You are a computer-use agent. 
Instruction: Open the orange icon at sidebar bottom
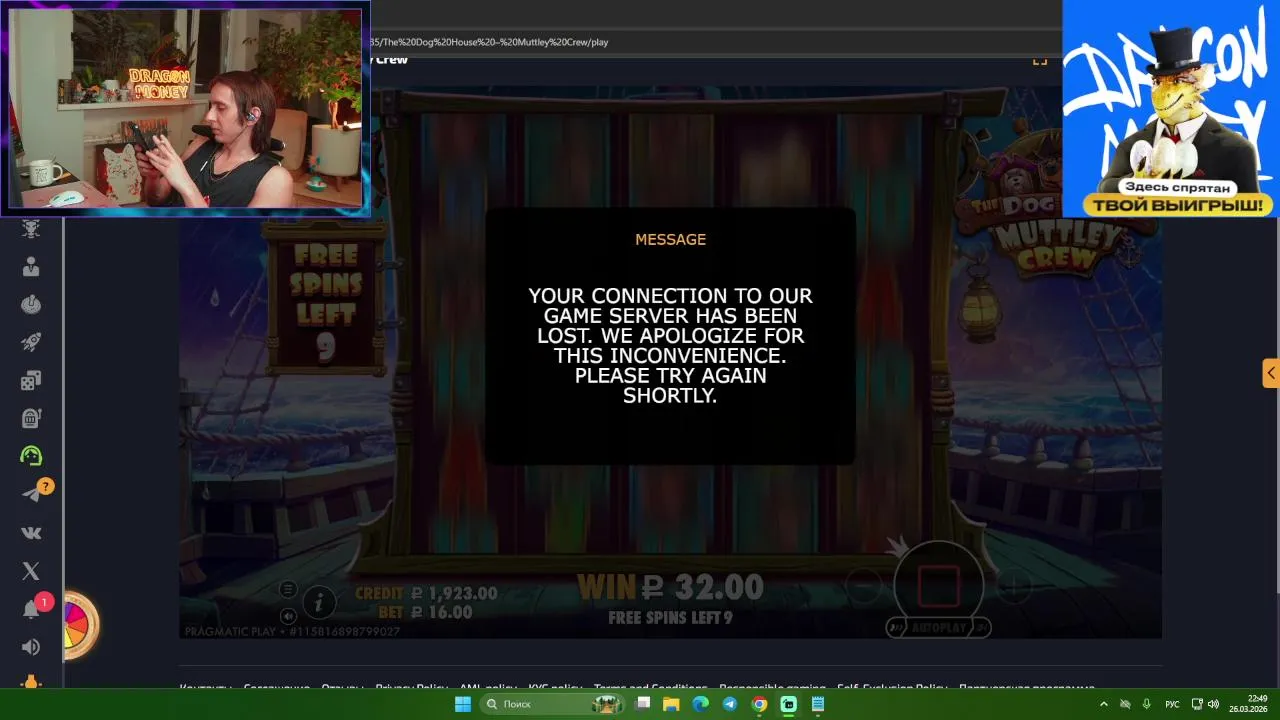point(31,682)
